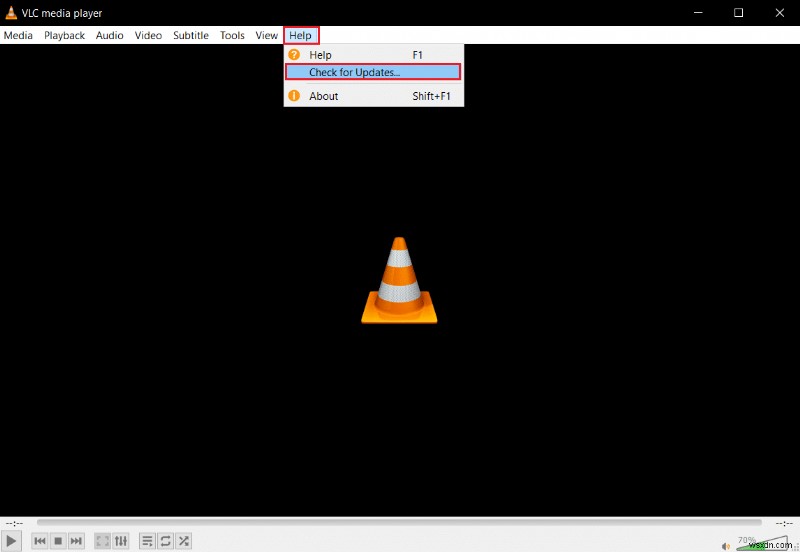
Task: Open the Subtitle menu
Action: (190, 35)
